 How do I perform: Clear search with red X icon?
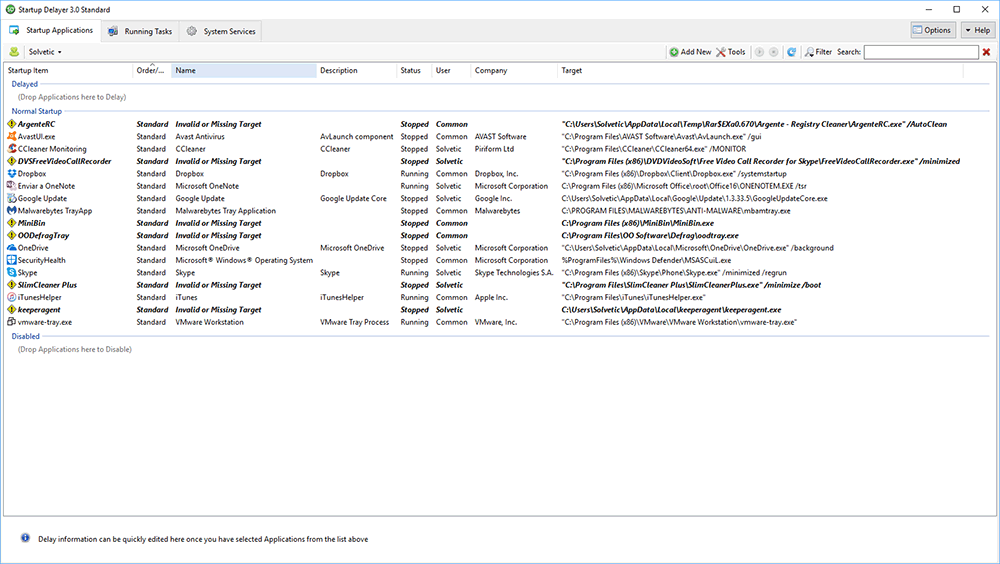tap(987, 52)
